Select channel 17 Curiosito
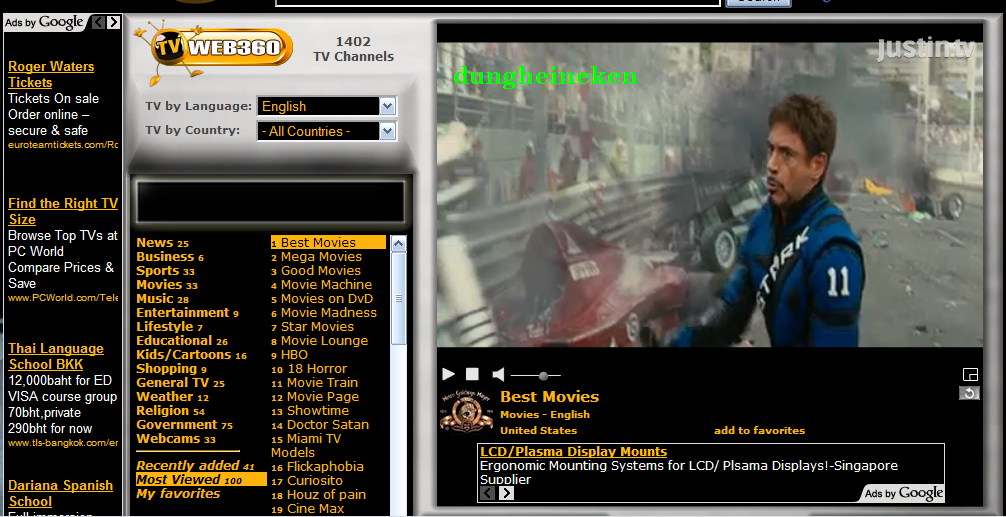 click(307, 481)
